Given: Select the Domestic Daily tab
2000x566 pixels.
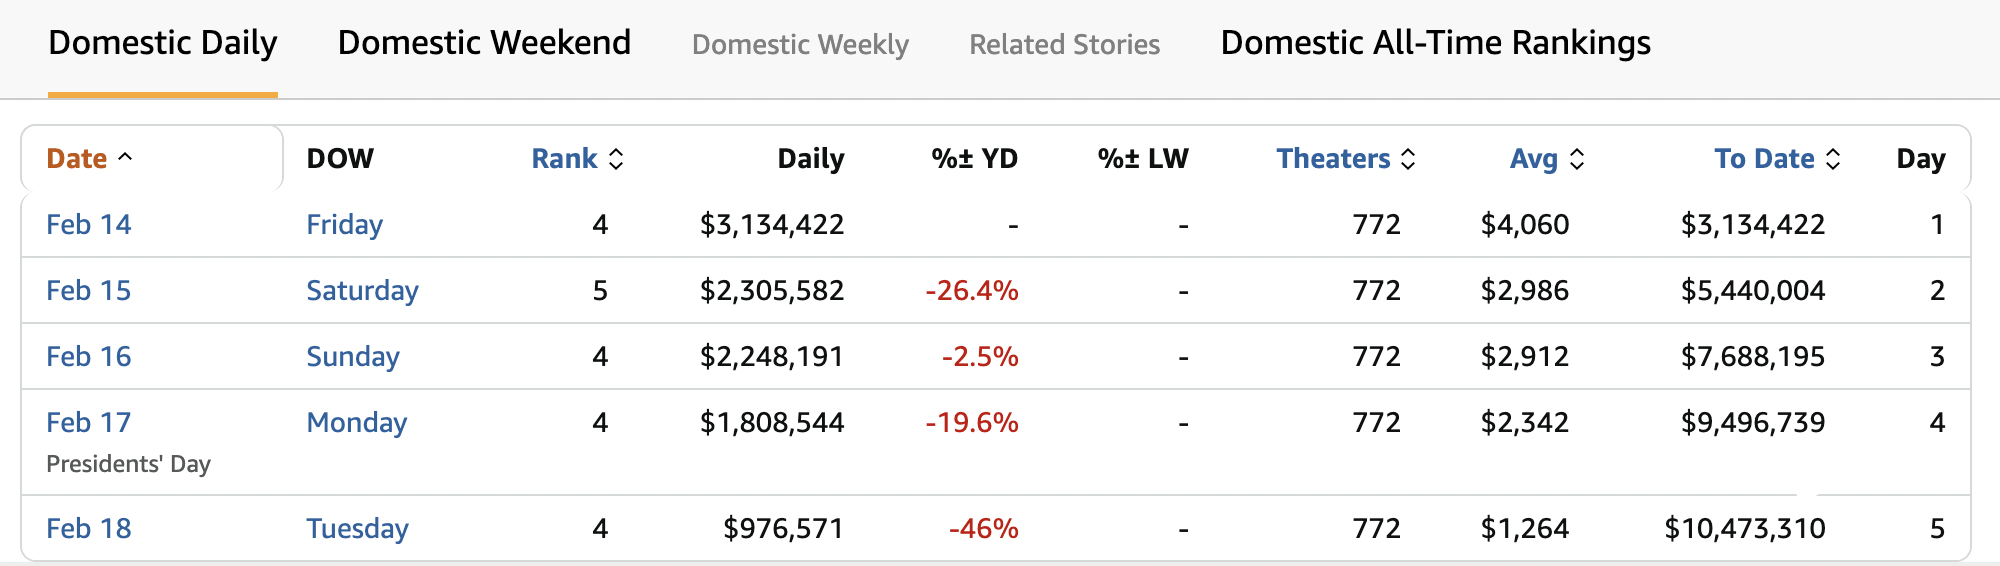Looking at the screenshot, I should (x=163, y=43).
